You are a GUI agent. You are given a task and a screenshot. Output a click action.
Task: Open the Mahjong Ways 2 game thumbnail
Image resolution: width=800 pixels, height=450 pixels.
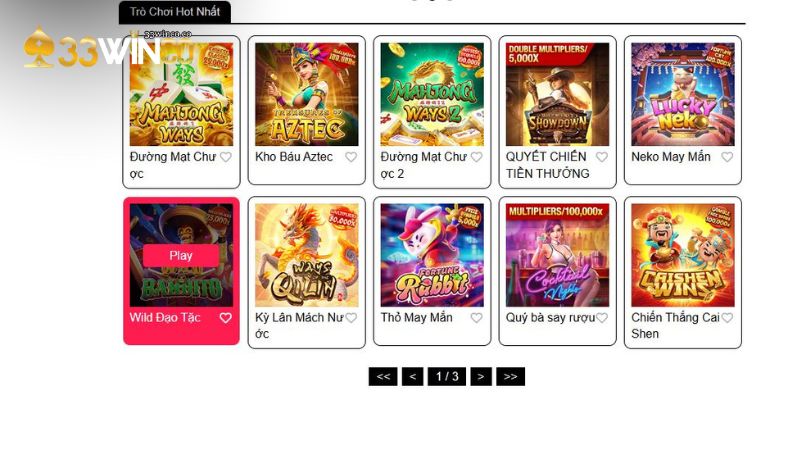coord(432,94)
